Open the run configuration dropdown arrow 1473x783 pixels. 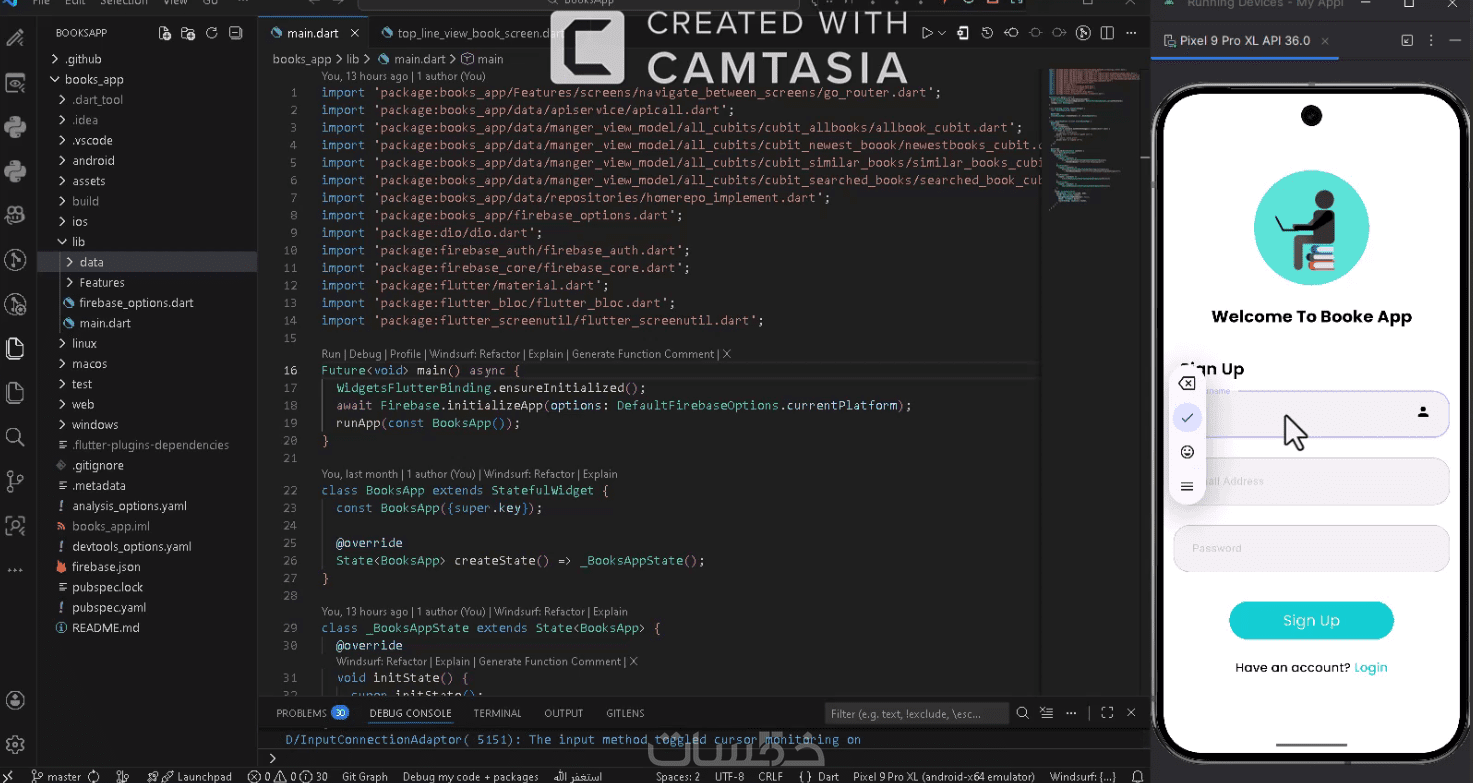[942, 33]
